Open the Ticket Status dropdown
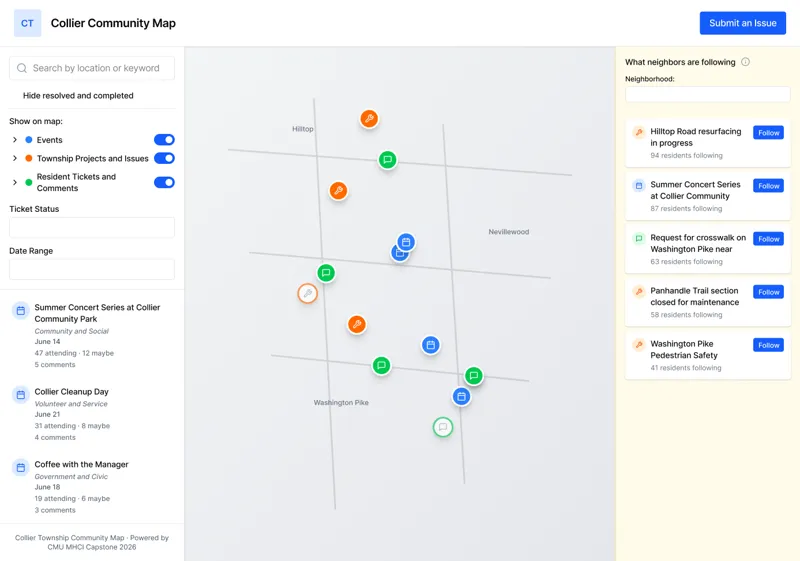800x561 pixels. 92,227
